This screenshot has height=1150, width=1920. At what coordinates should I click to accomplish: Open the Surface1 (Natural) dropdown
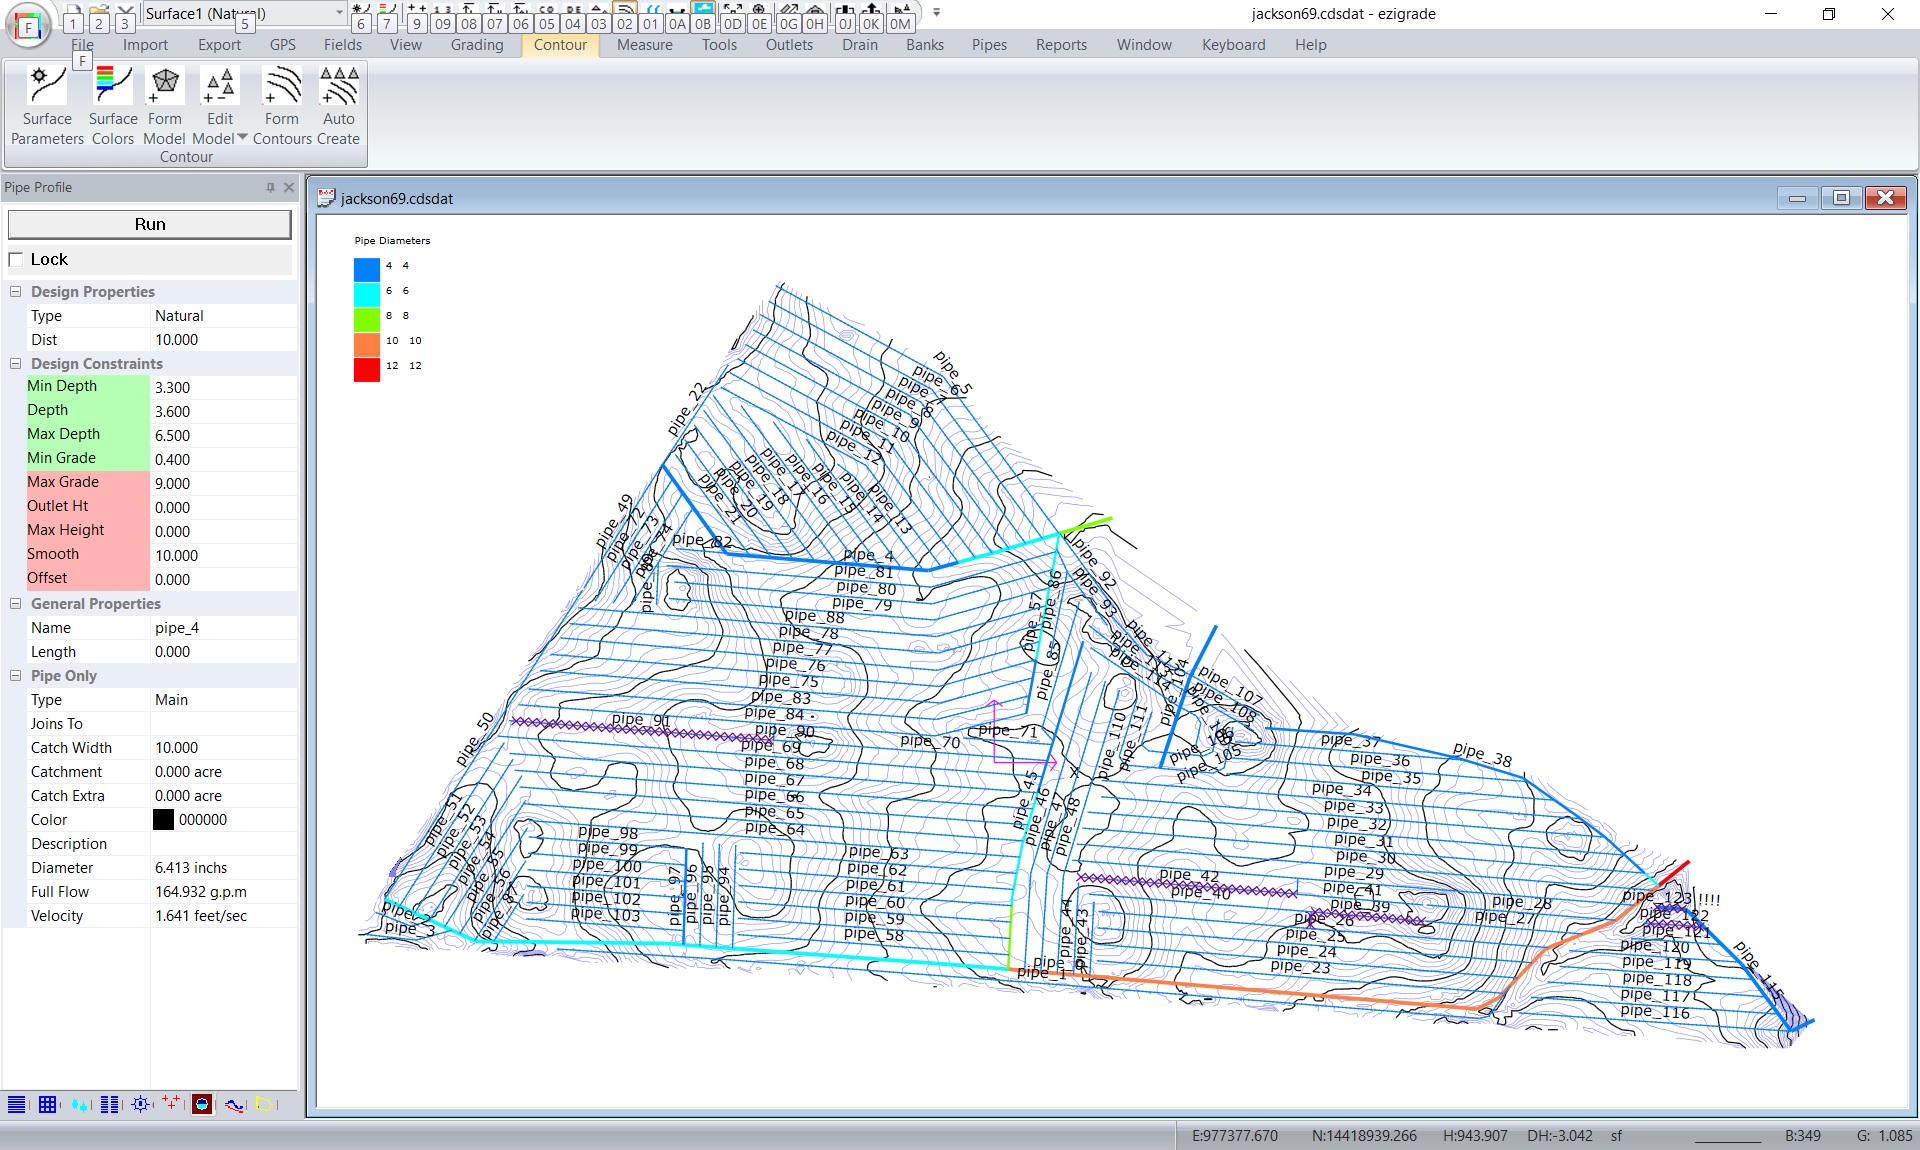coord(337,14)
